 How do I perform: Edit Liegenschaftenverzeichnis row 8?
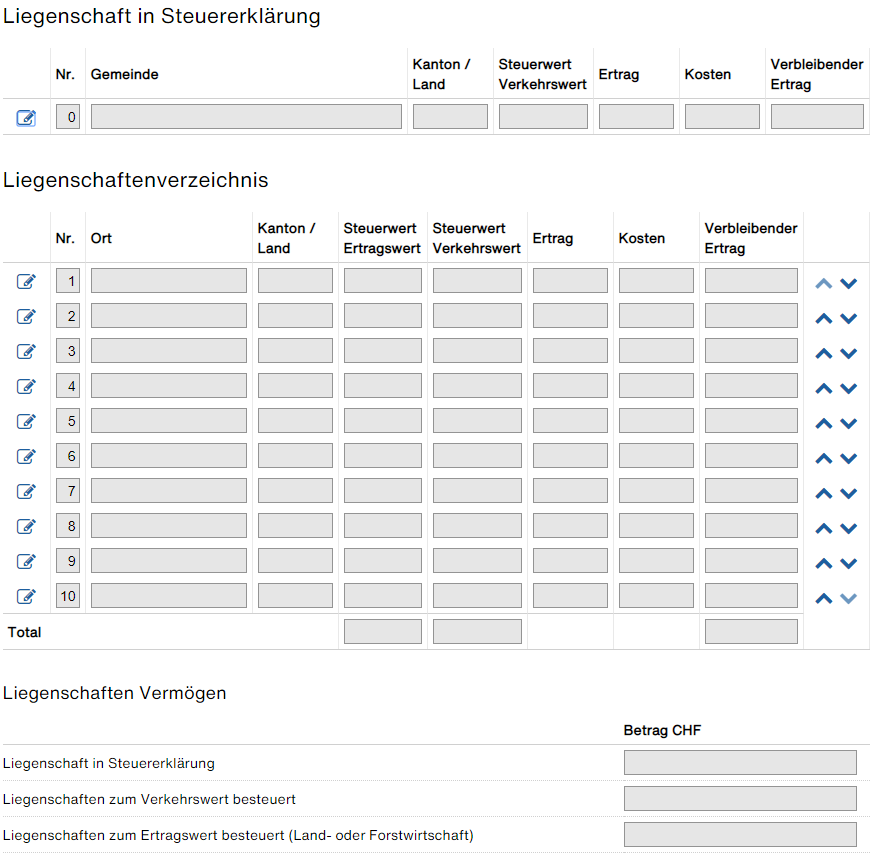(26, 527)
